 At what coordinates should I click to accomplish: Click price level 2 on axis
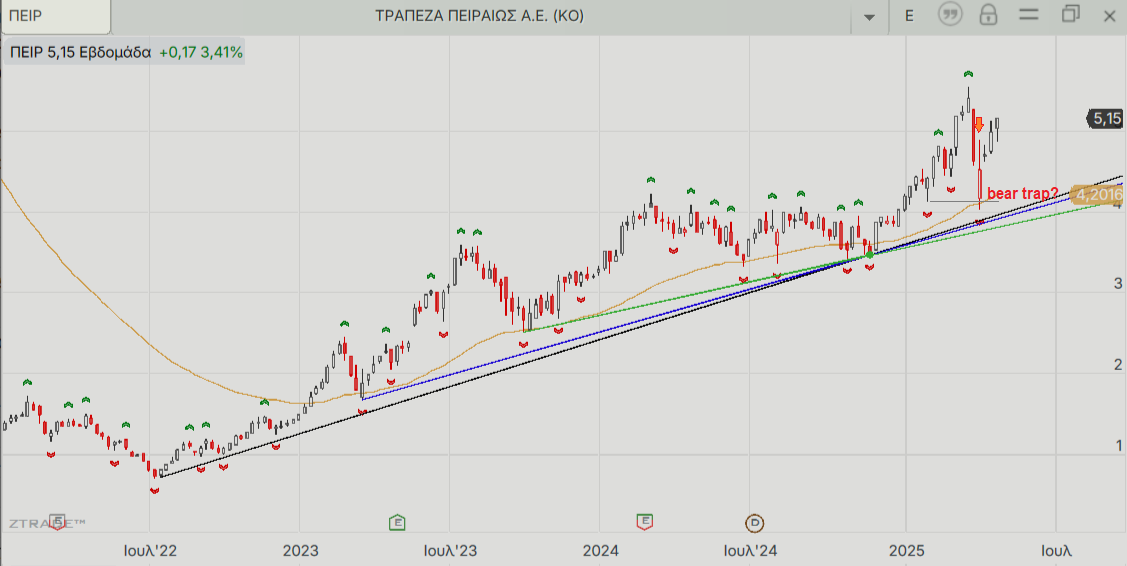(1118, 365)
